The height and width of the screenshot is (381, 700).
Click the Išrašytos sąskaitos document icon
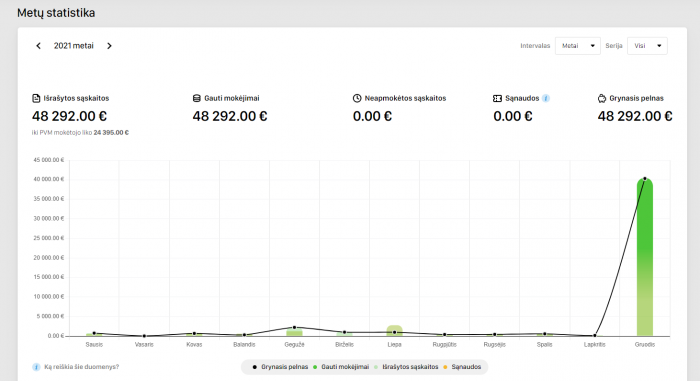(x=36, y=98)
